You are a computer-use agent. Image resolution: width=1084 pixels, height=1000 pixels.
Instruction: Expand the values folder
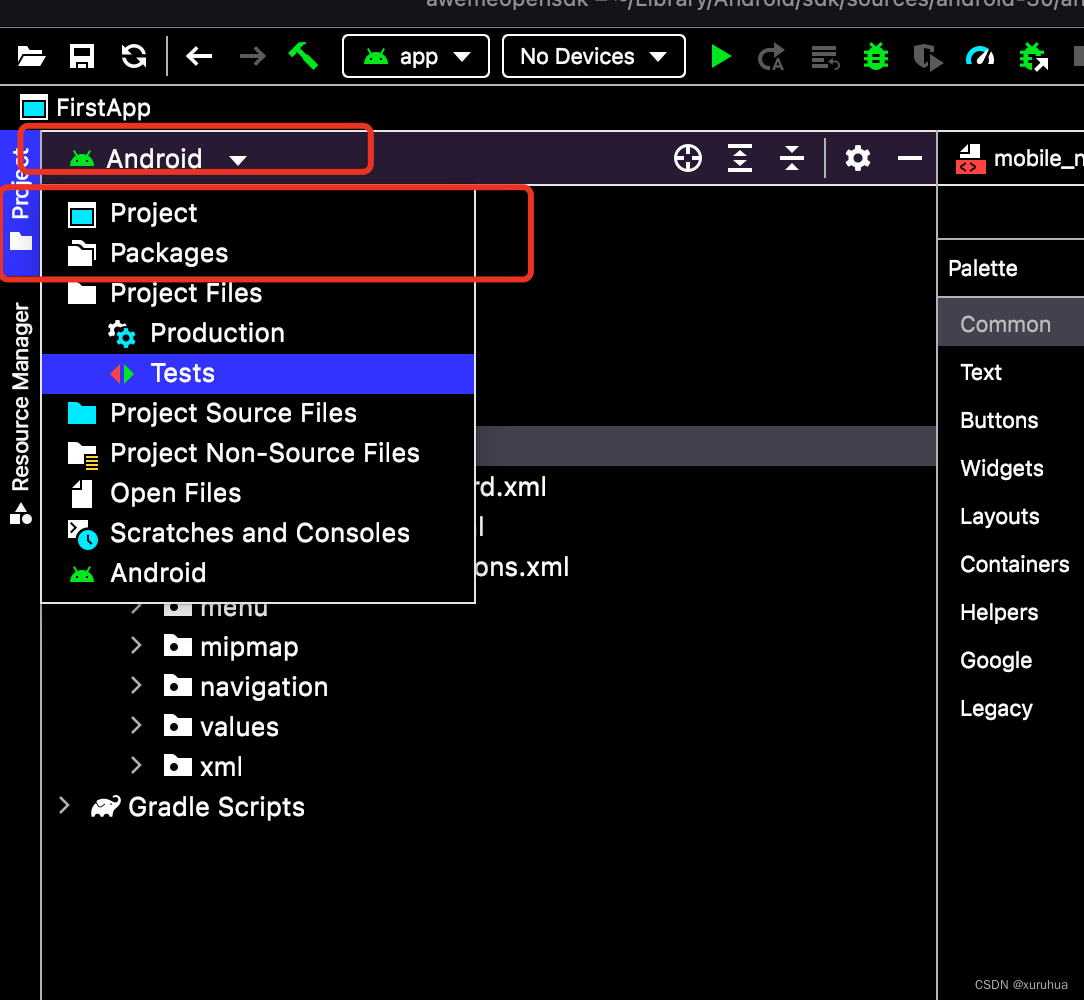[x=136, y=726]
